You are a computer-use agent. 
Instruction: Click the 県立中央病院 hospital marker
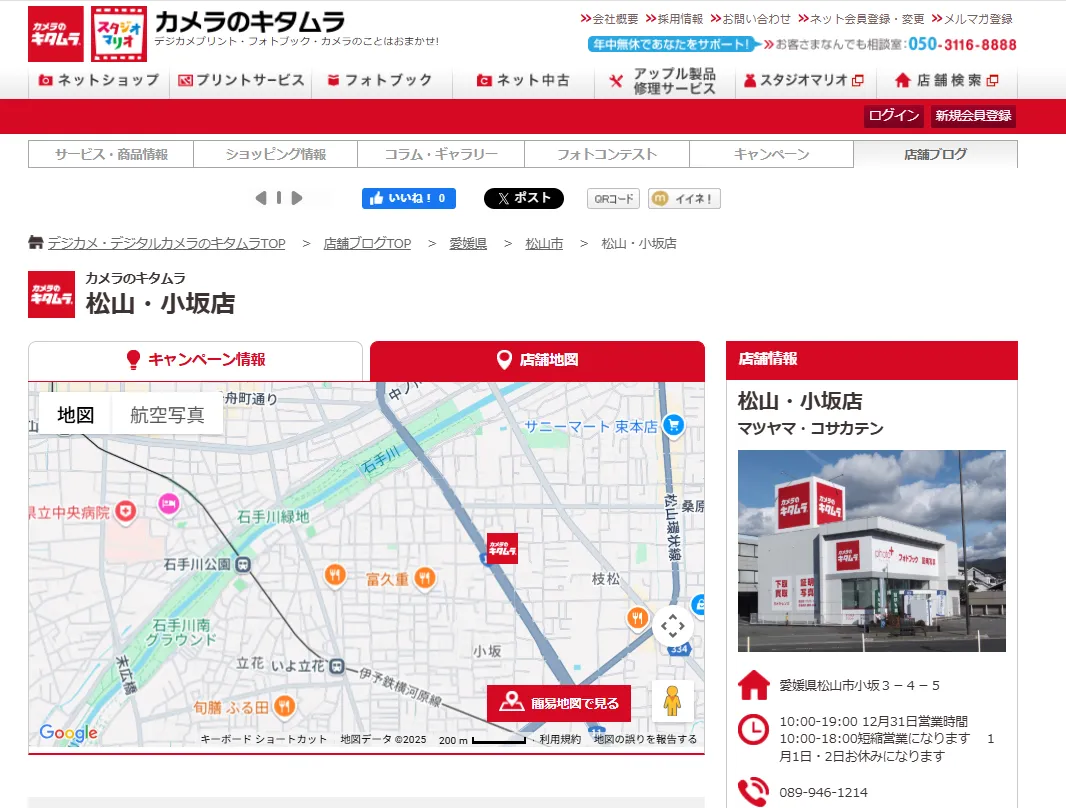pyautogui.click(x=125, y=512)
